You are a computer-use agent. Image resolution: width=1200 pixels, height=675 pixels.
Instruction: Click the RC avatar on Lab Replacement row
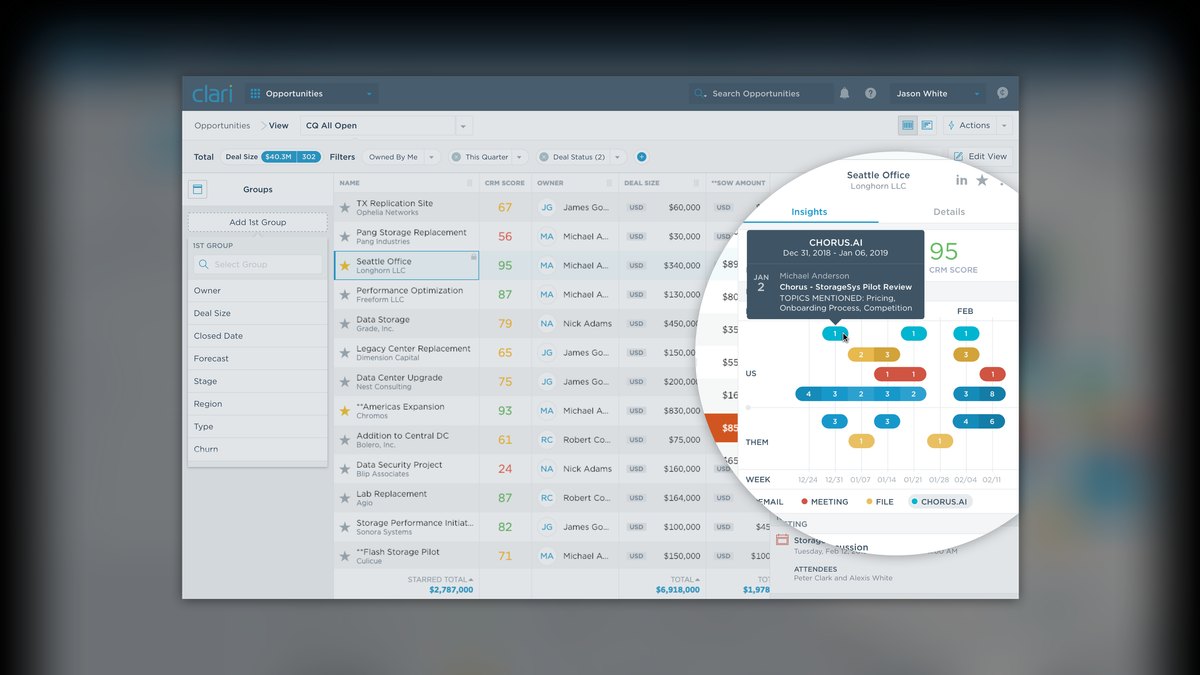pos(547,497)
